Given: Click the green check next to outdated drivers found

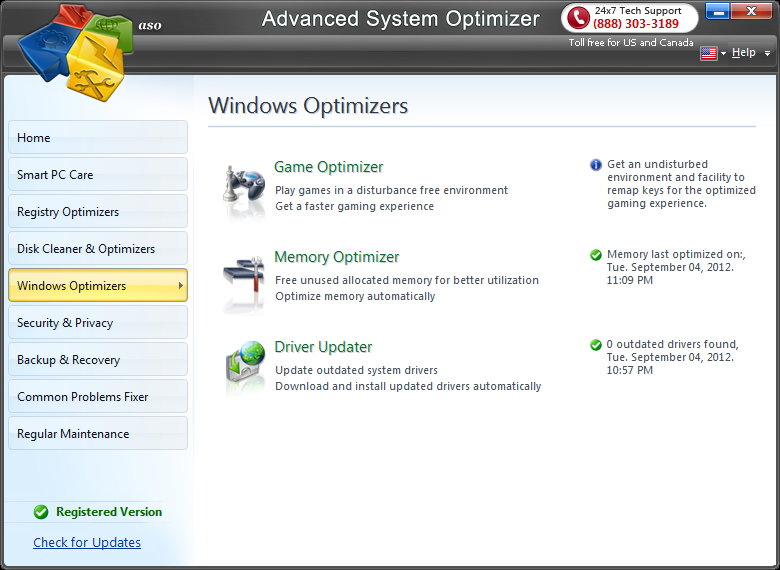Looking at the screenshot, I should (595, 345).
